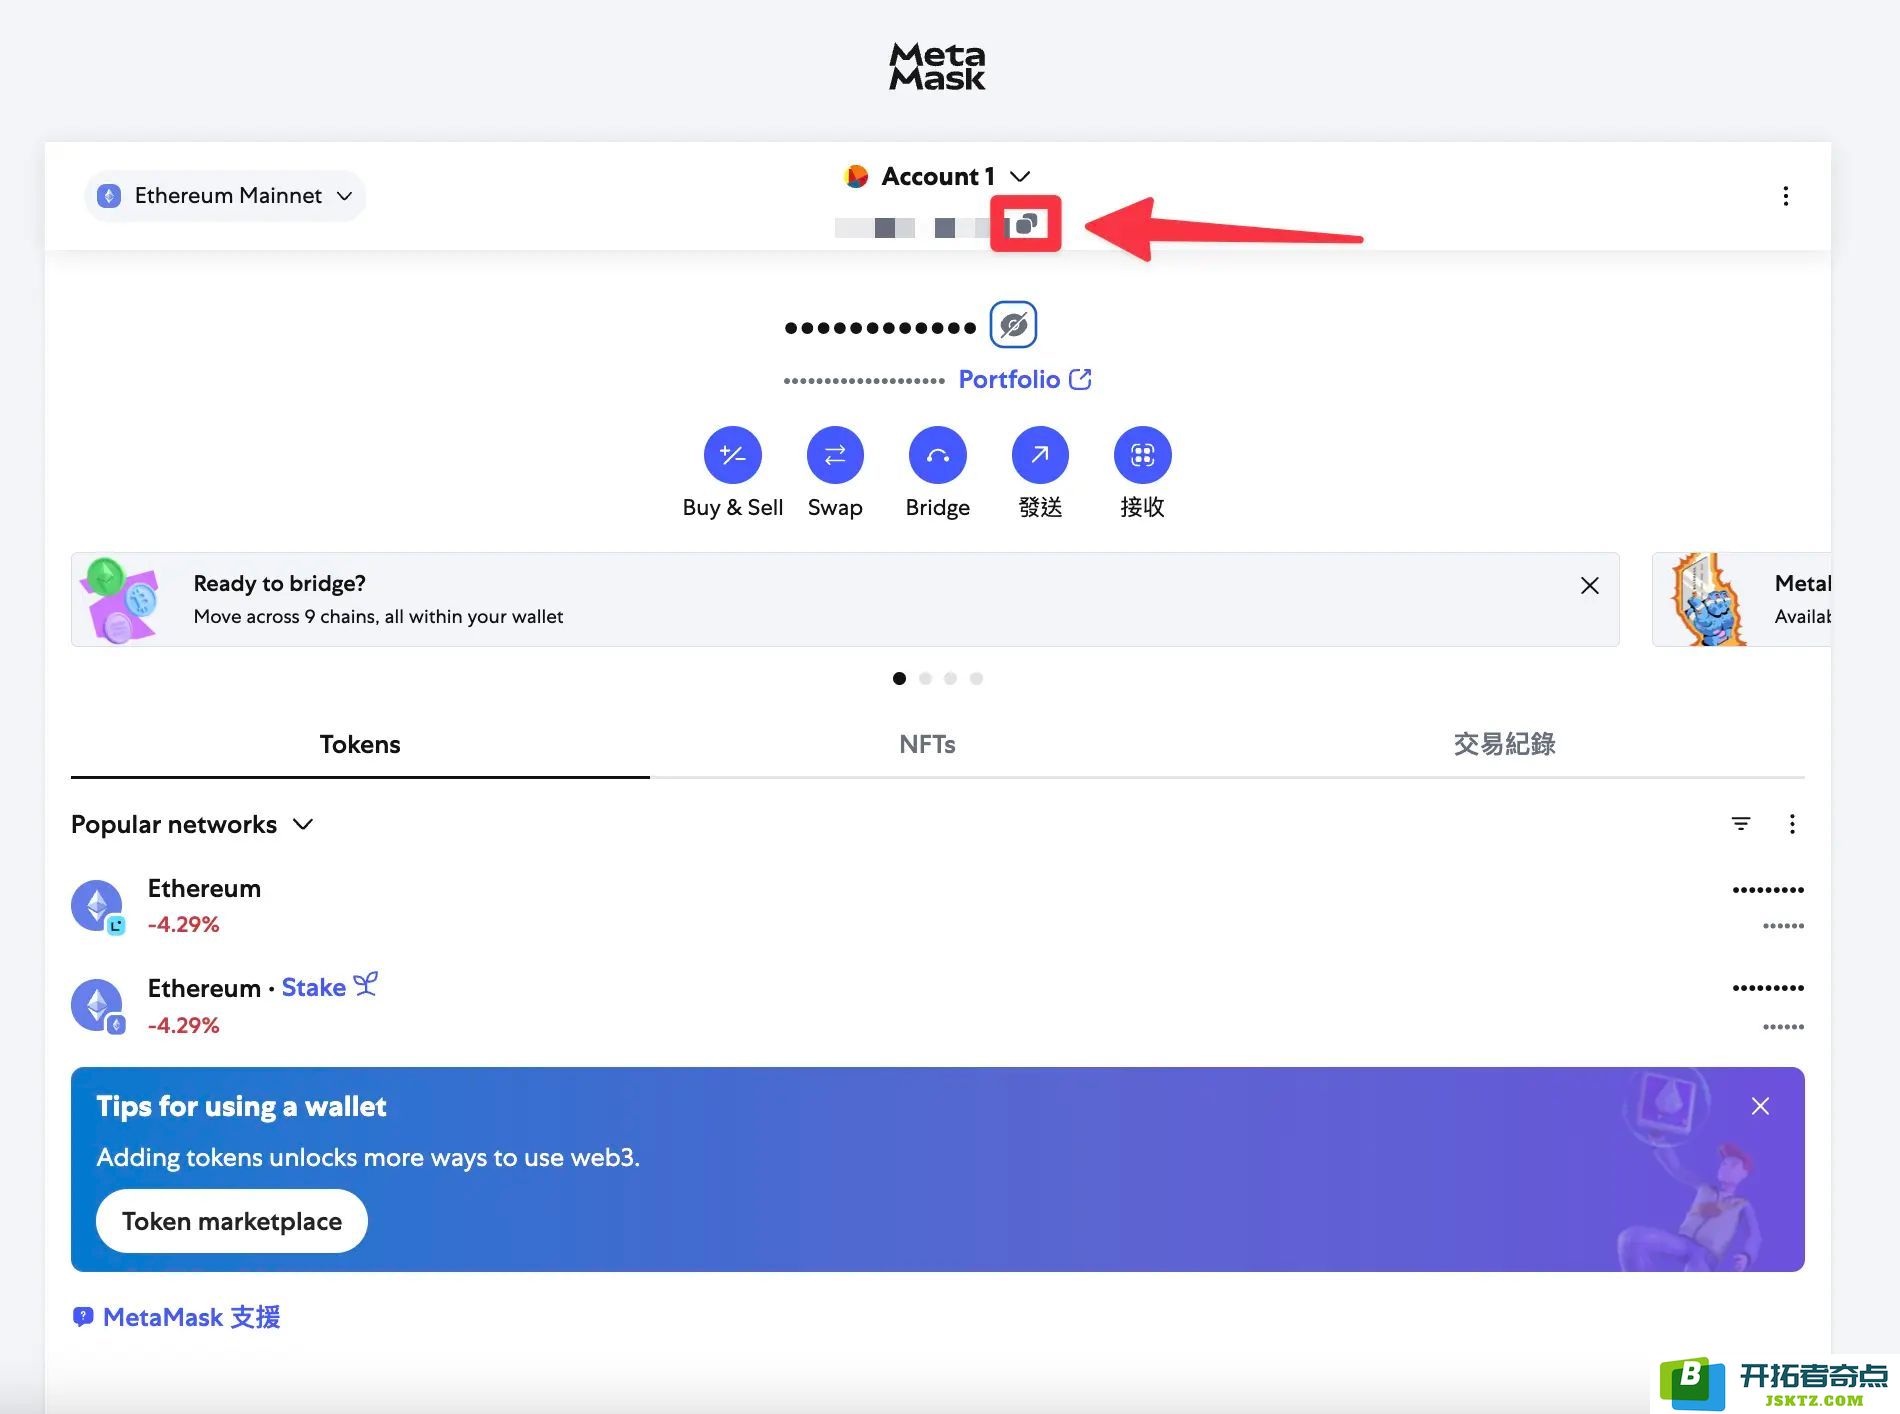Click the MetaMask support chat bubble icon
Viewport: 1900px width, 1414px height.
83,1317
